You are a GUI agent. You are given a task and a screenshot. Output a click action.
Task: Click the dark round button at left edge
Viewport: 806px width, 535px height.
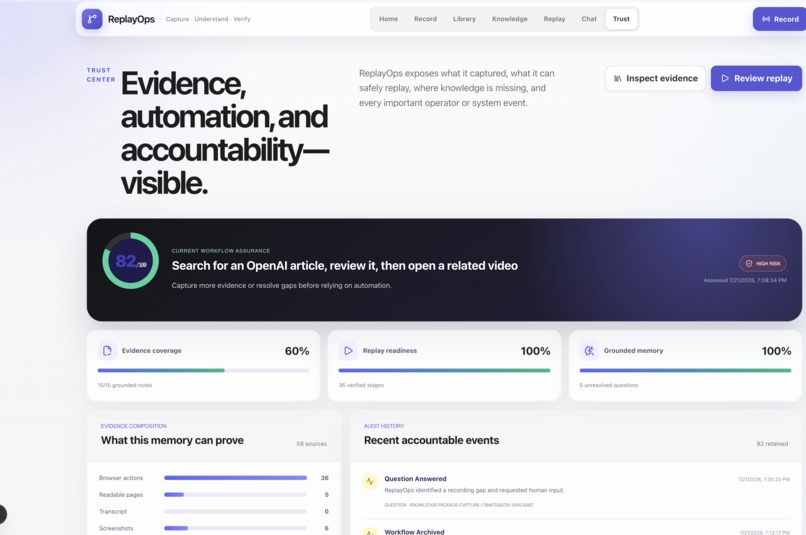[x=2, y=514]
